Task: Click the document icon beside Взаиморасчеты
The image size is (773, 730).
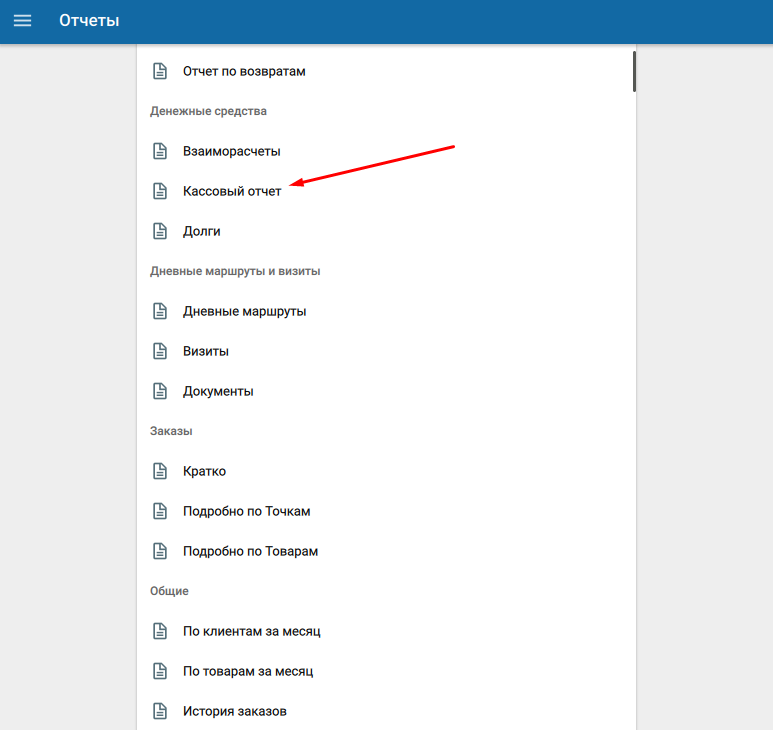Action: tap(160, 151)
